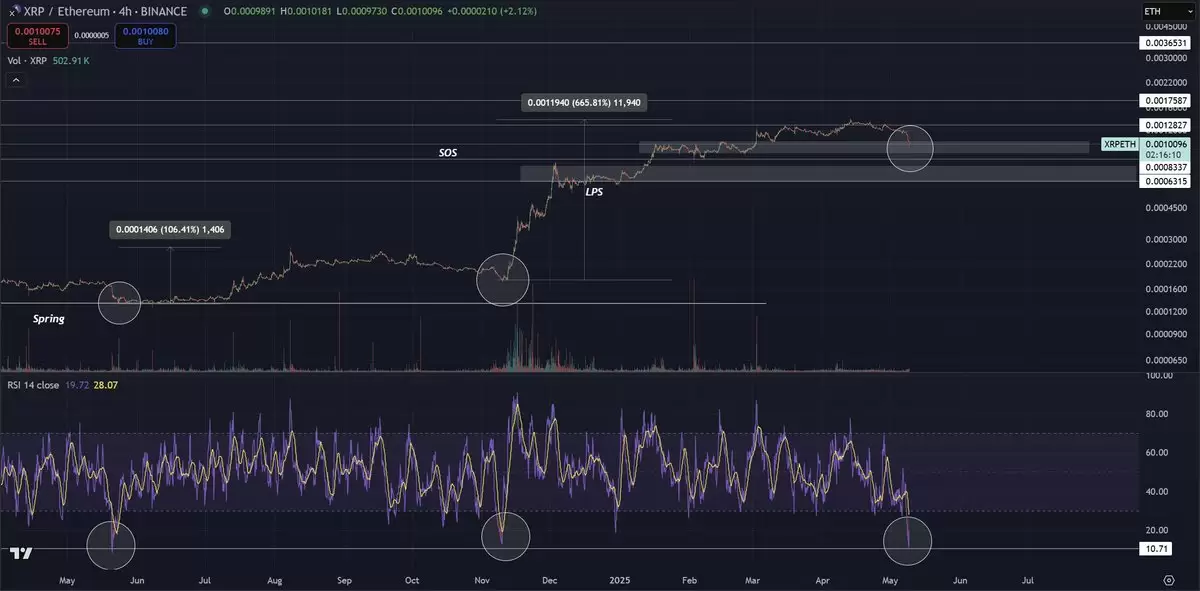Viewport: 1200px width, 591px height.
Task: Click the XRP / Ethereum symbol title
Action: point(104,11)
